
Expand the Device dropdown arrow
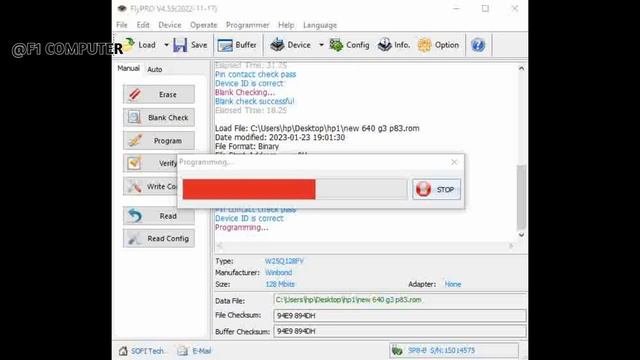(321, 45)
